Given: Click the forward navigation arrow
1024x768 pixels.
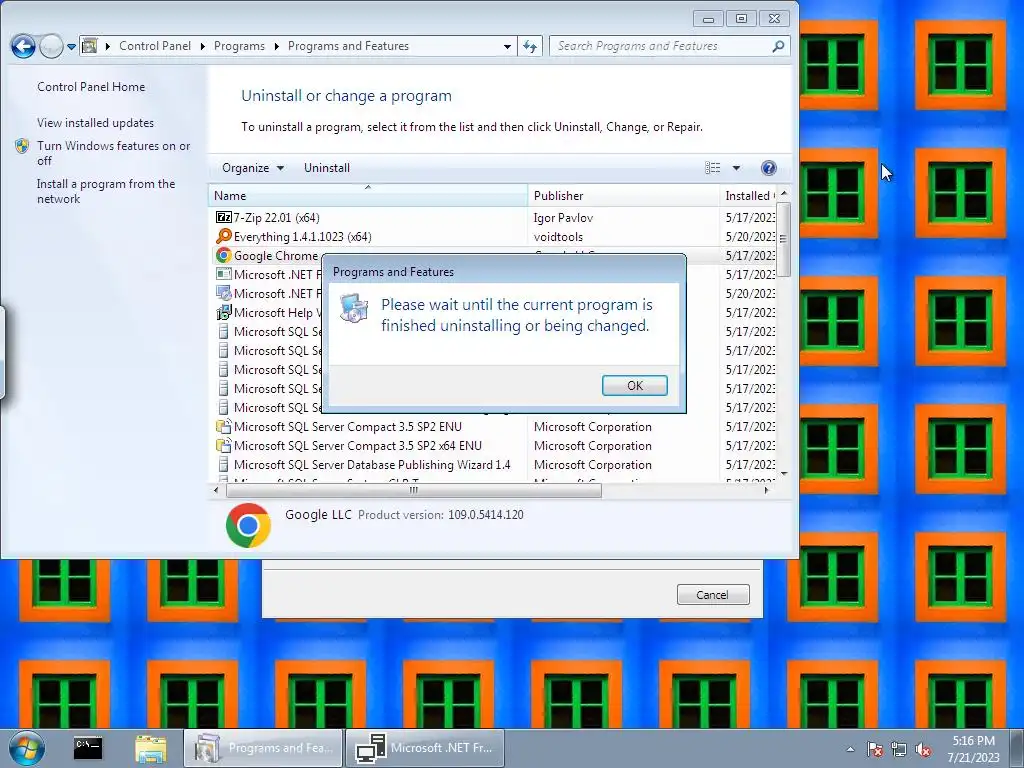Looking at the screenshot, I should 51,46.
